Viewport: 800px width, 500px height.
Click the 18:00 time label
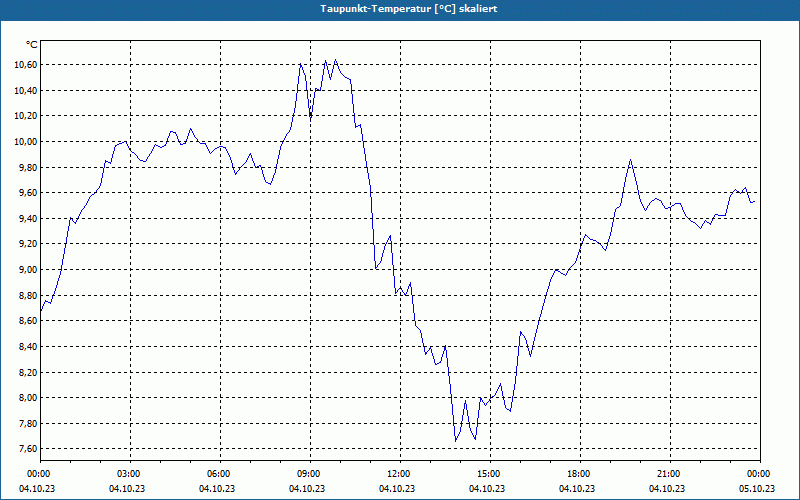pyautogui.click(x=578, y=474)
